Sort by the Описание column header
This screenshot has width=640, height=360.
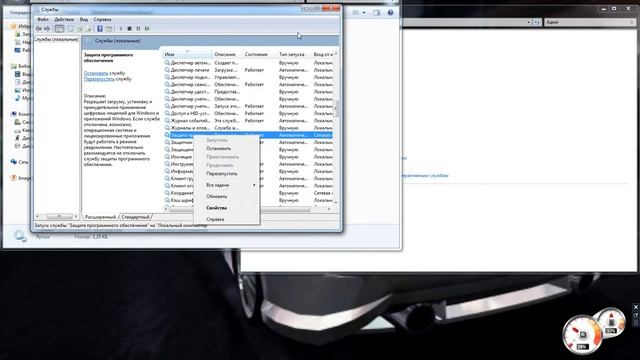[x=227, y=54]
